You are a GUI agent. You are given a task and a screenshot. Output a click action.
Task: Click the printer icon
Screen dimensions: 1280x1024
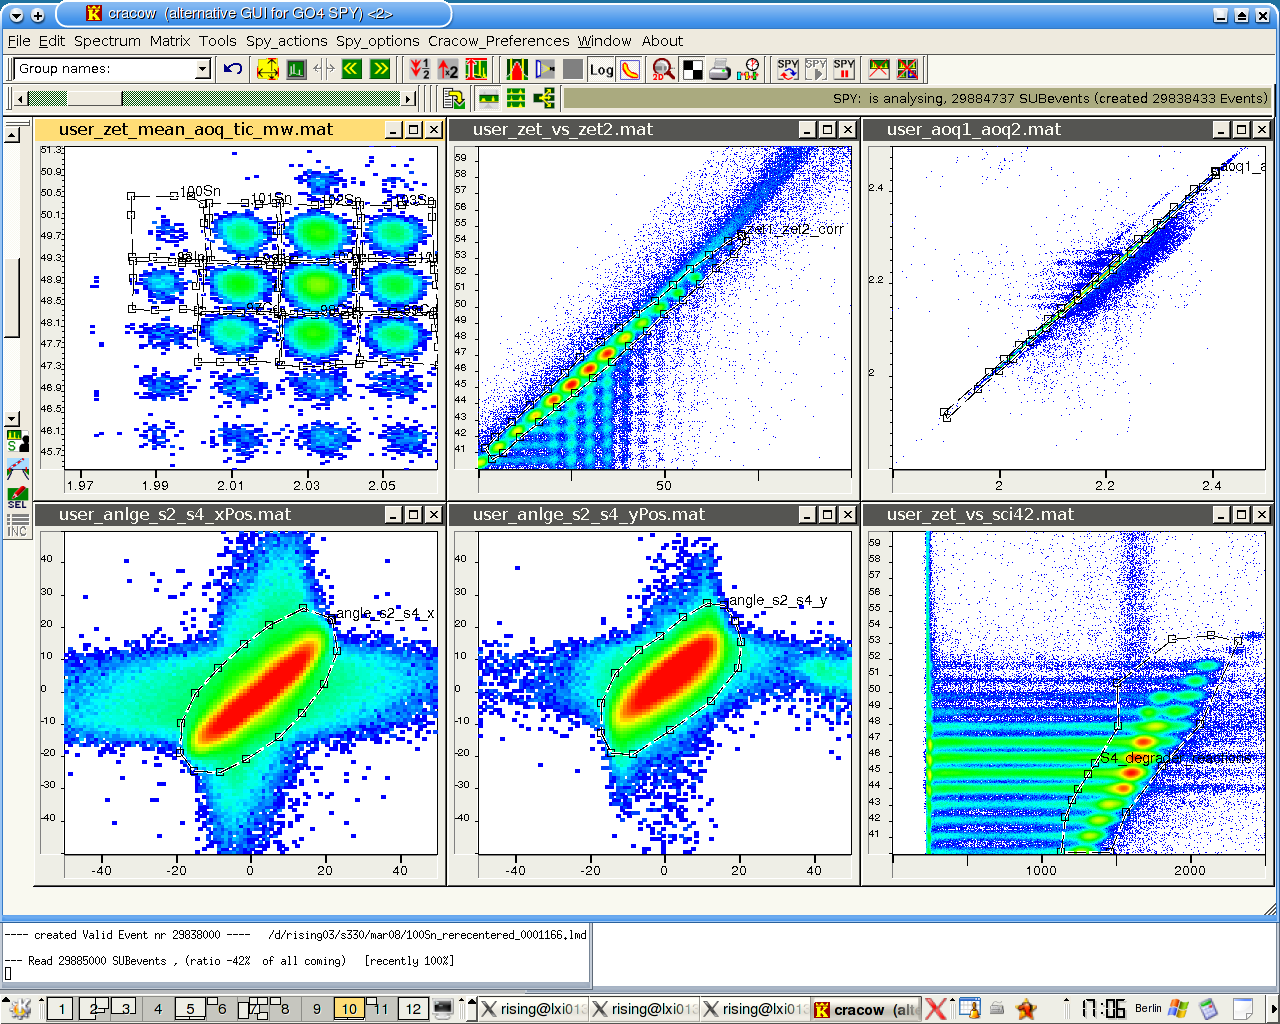coord(720,69)
